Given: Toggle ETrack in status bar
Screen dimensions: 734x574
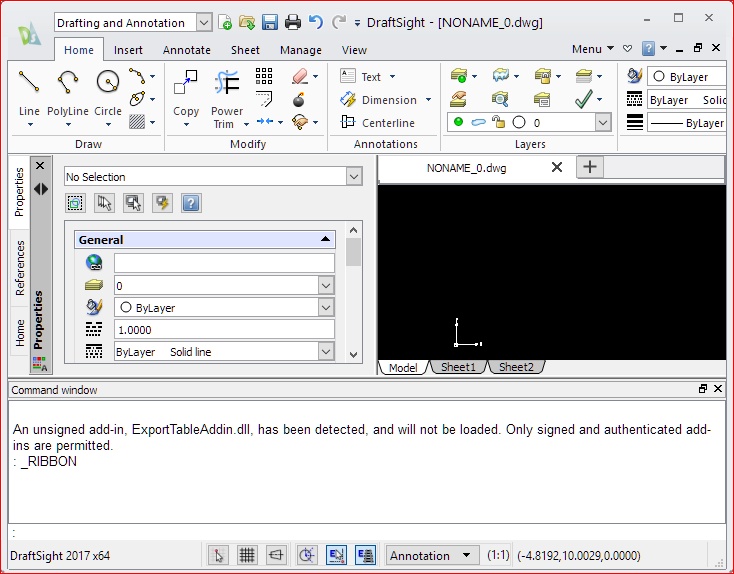Looking at the screenshot, I should coord(365,555).
